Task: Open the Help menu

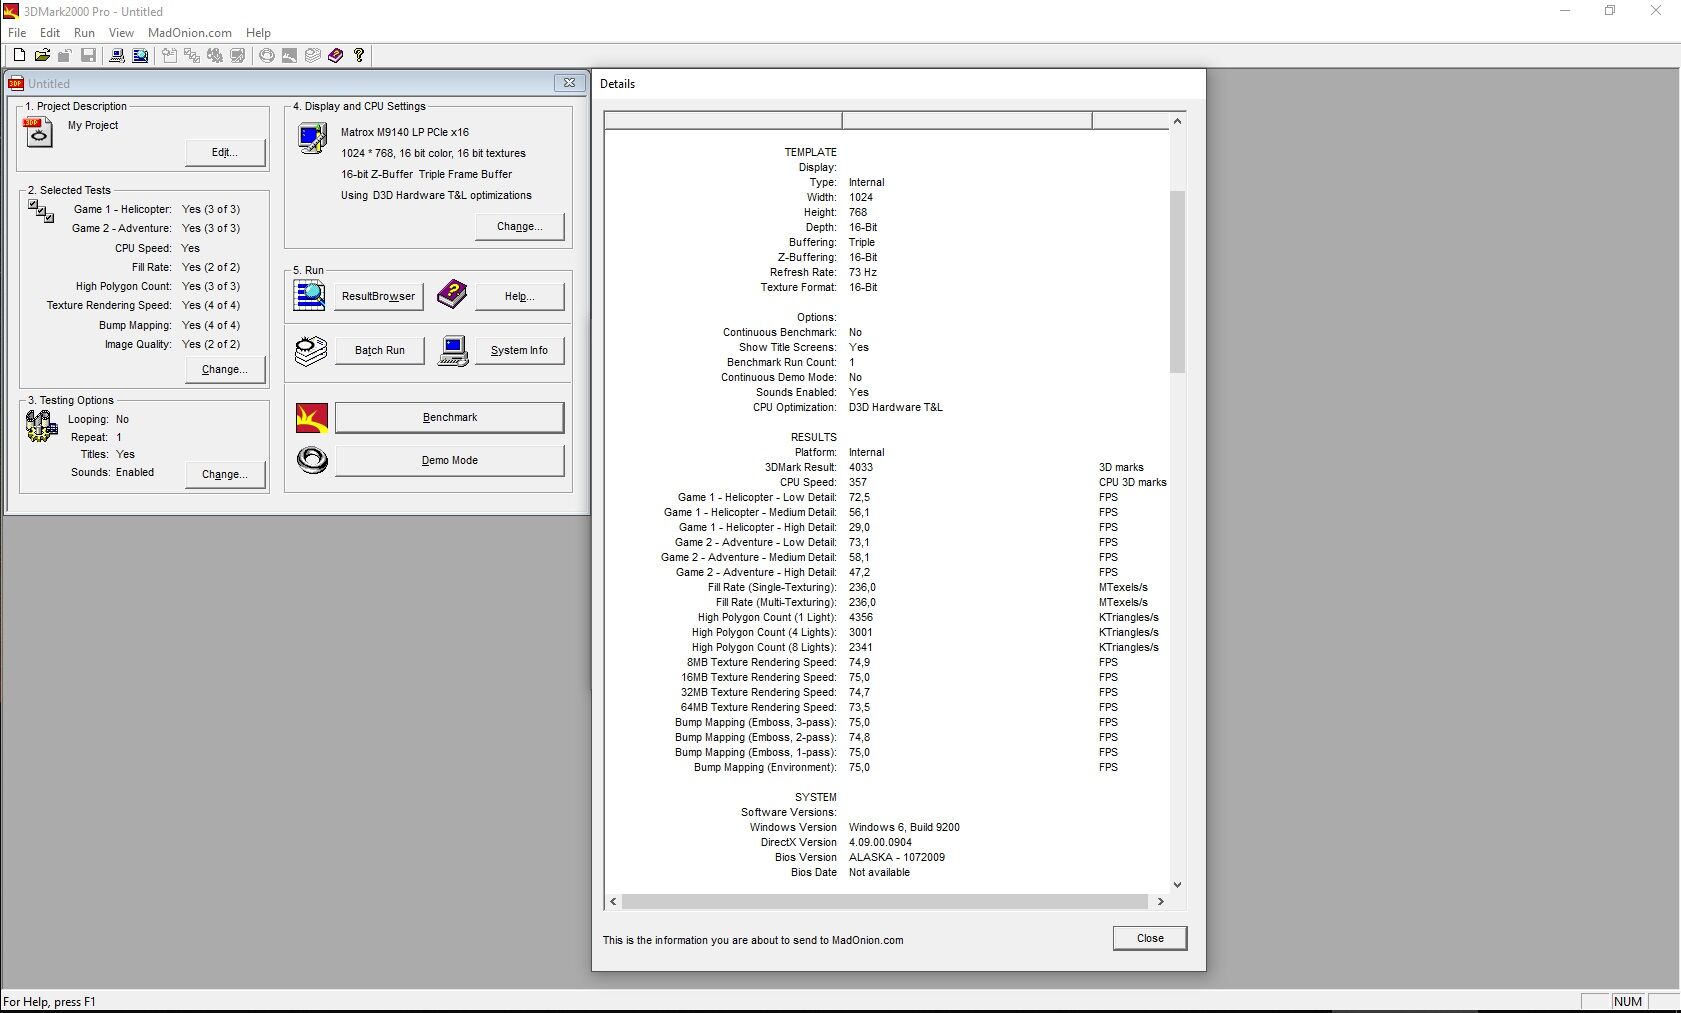Action: [x=258, y=33]
